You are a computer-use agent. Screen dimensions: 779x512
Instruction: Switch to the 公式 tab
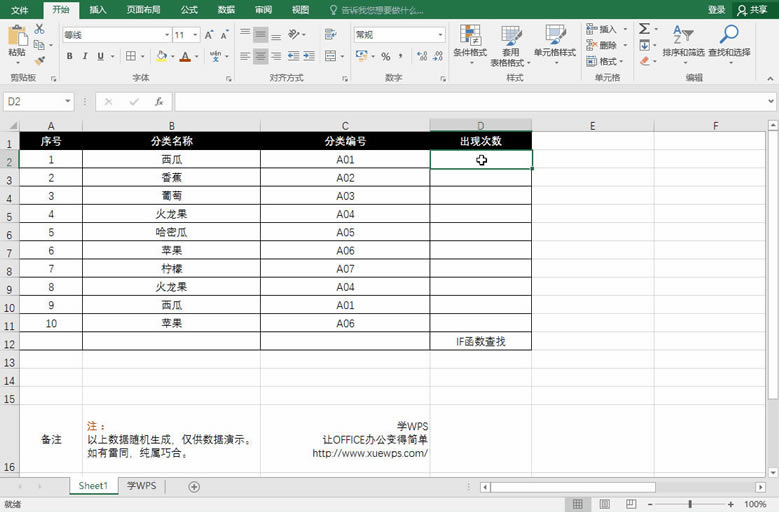pyautogui.click(x=189, y=10)
